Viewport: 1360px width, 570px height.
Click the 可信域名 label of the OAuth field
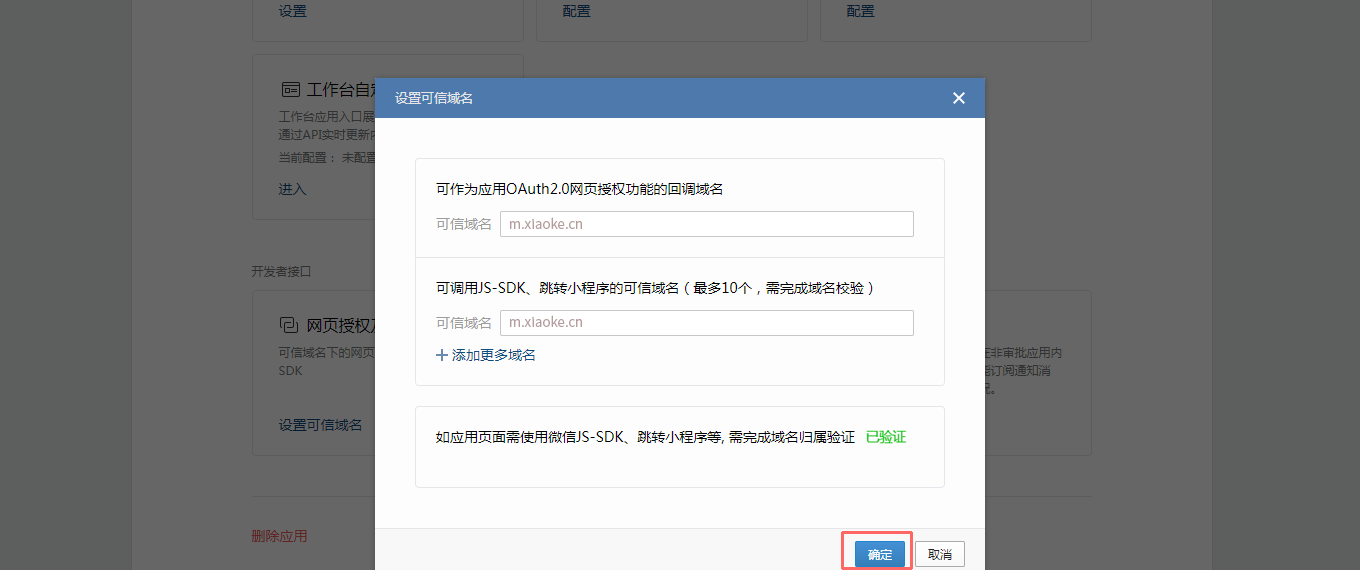tap(464, 224)
